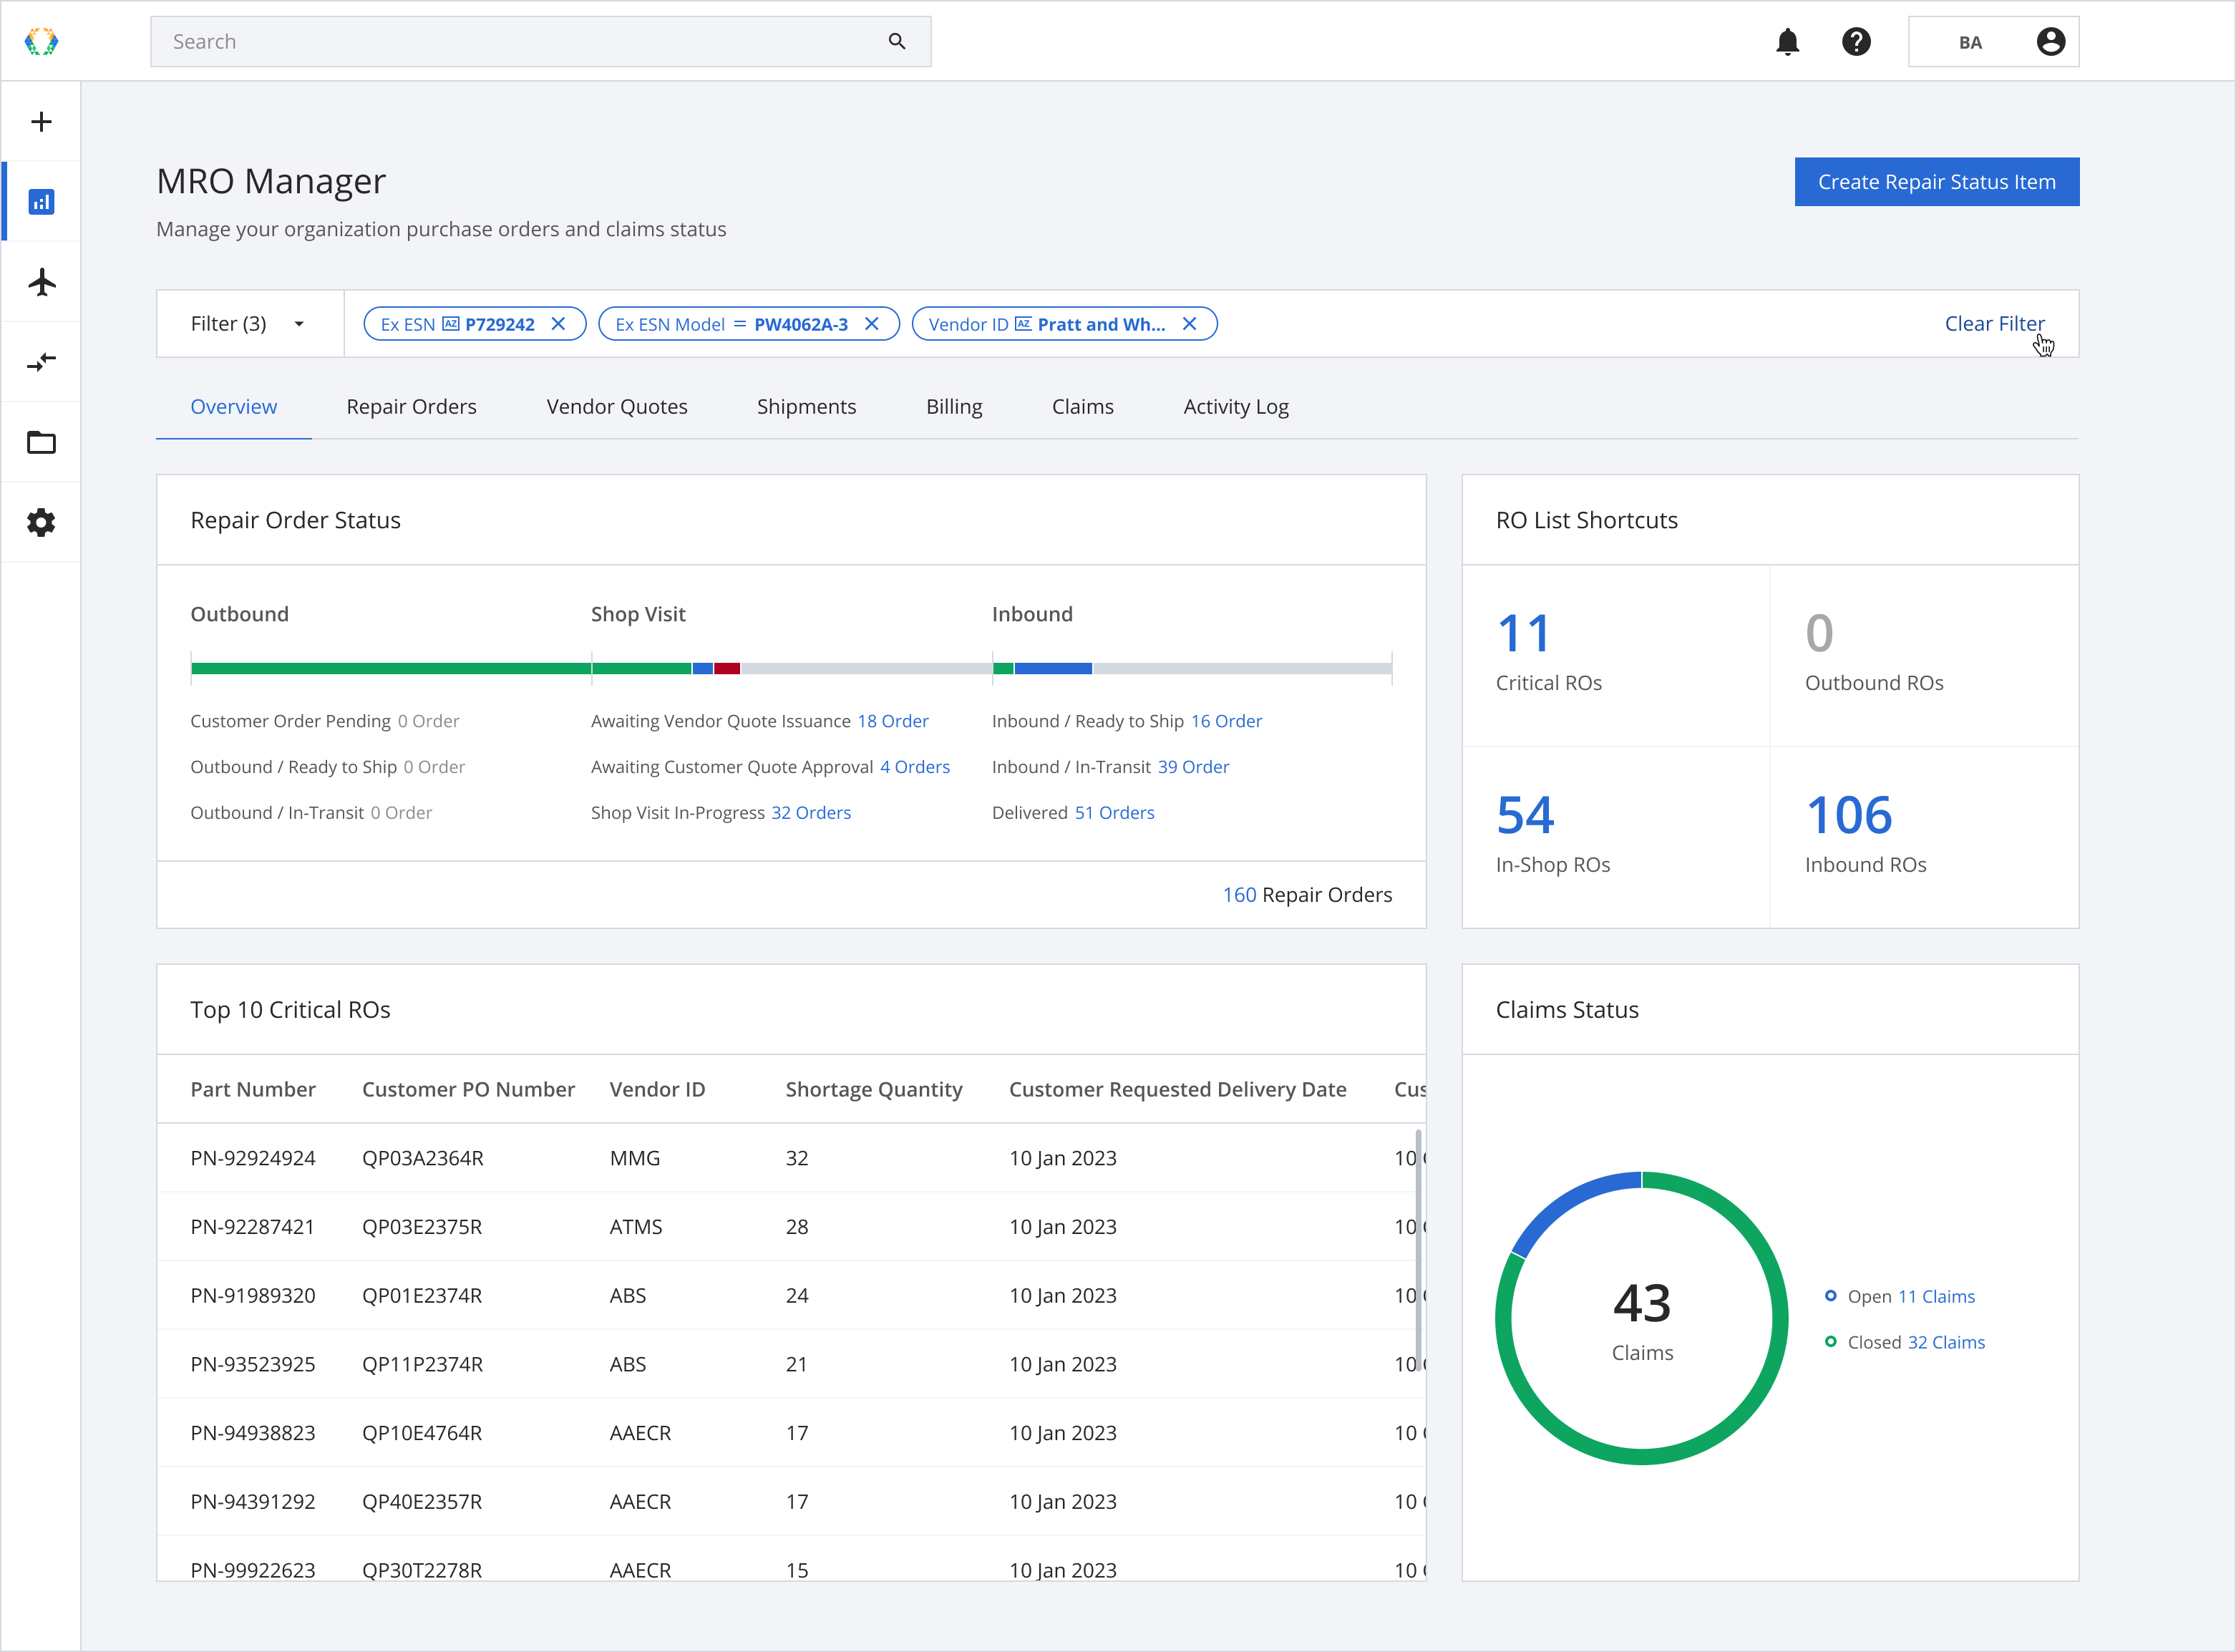Select row PN-93523925
Image resolution: width=2236 pixels, height=1652 pixels.
pos(791,1365)
